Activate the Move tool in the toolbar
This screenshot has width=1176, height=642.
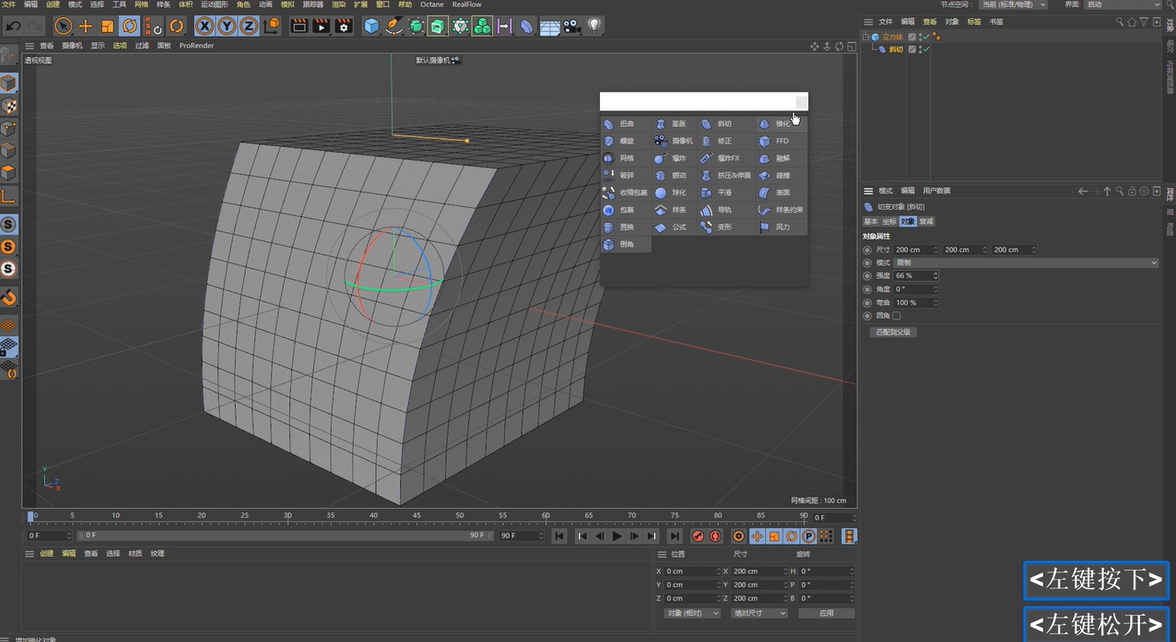(x=86, y=26)
